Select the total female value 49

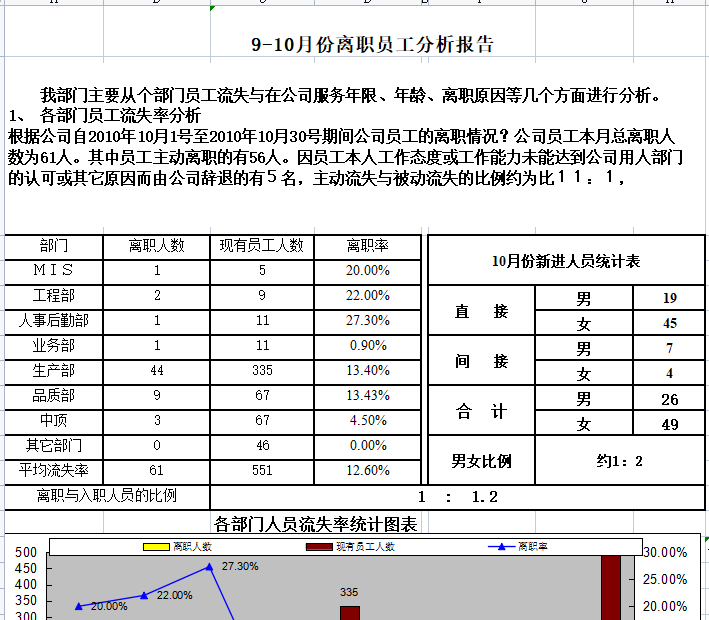[x=669, y=424]
